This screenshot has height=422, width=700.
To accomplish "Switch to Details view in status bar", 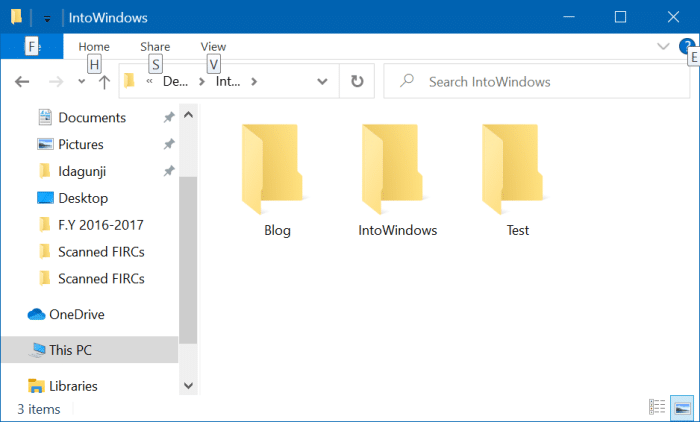I will click(657, 407).
